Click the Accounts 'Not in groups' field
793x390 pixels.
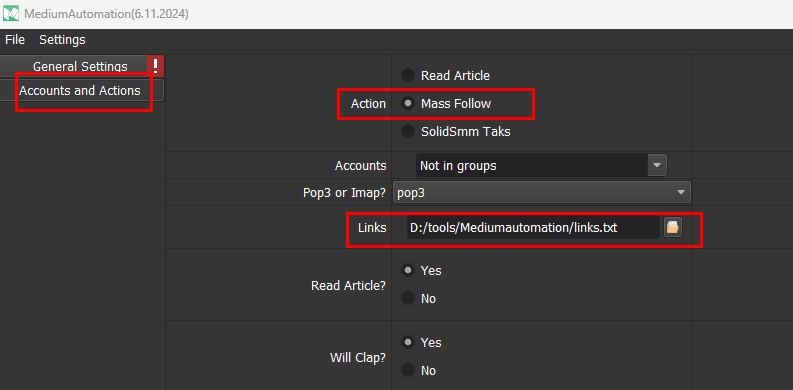[532, 165]
